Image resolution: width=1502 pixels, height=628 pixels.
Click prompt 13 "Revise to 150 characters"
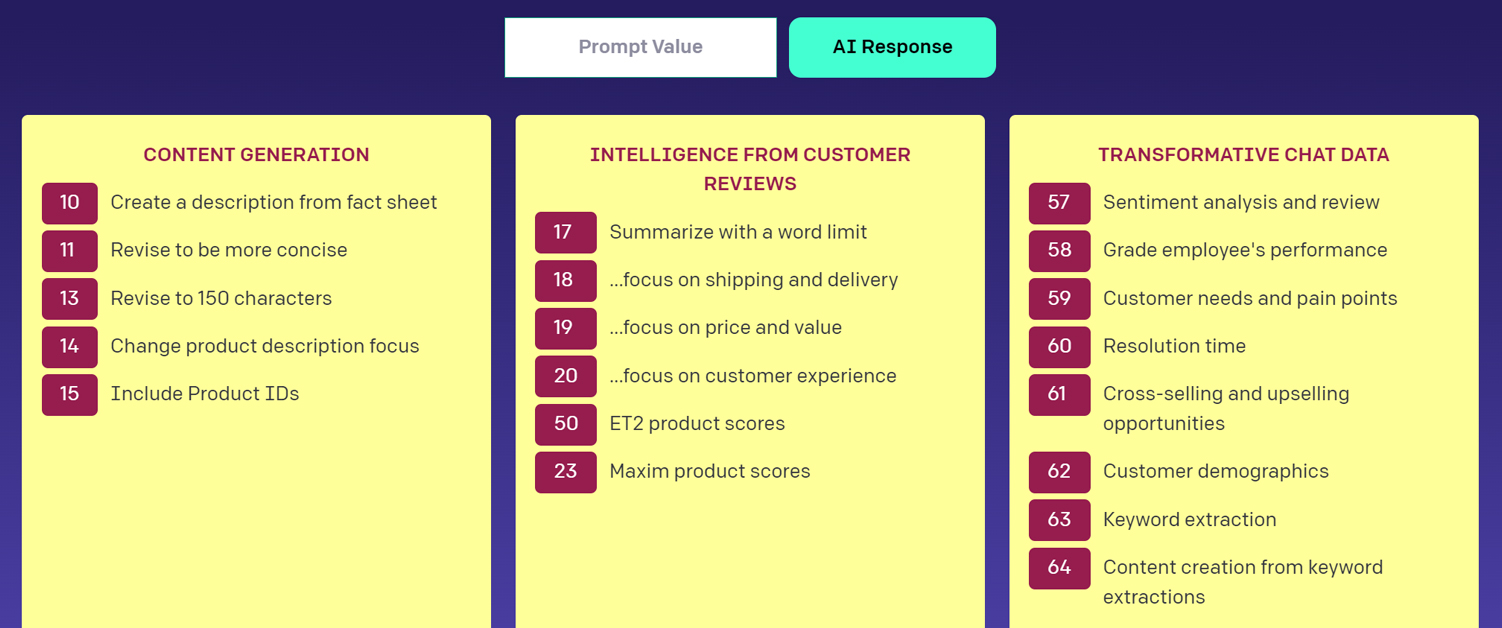click(221, 298)
